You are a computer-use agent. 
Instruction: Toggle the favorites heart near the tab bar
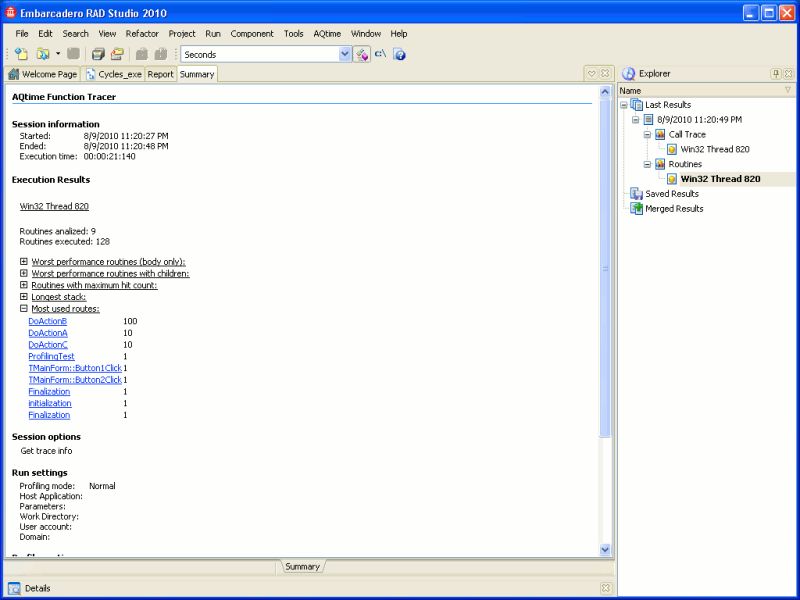tap(590, 73)
